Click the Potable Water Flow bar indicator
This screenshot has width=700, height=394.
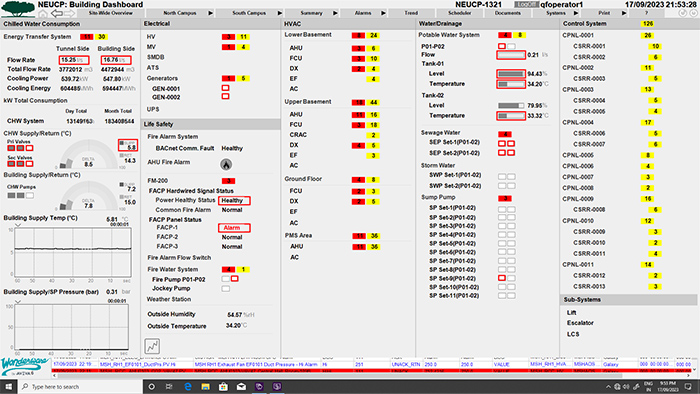pyautogui.click(x=511, y=55)
